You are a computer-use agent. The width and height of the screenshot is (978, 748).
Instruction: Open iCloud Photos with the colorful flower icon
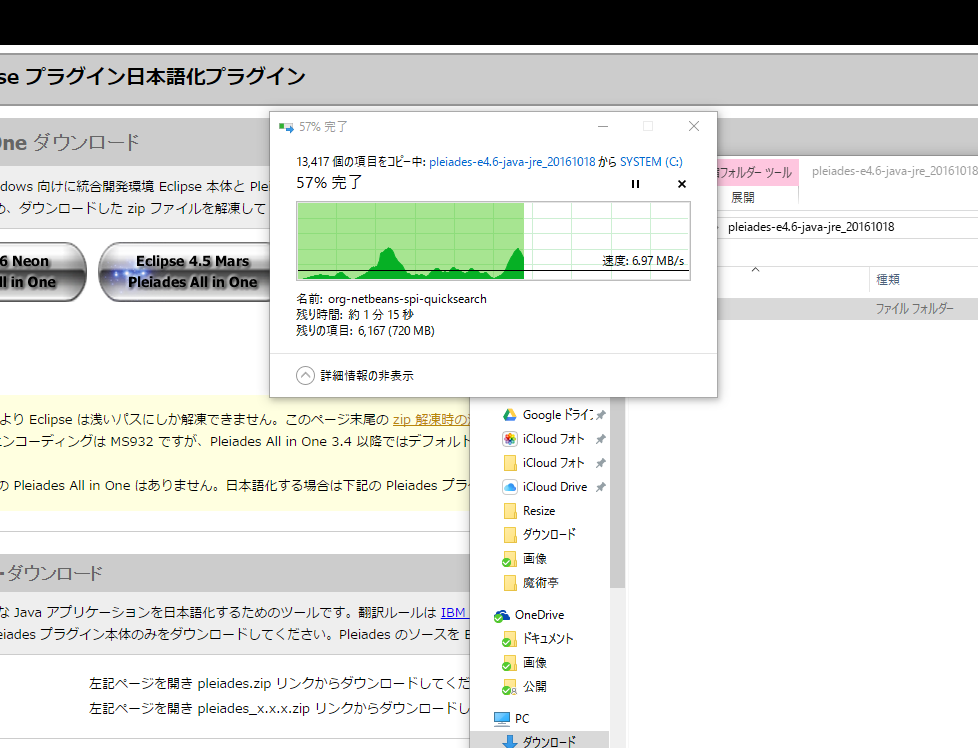point(509,439)
